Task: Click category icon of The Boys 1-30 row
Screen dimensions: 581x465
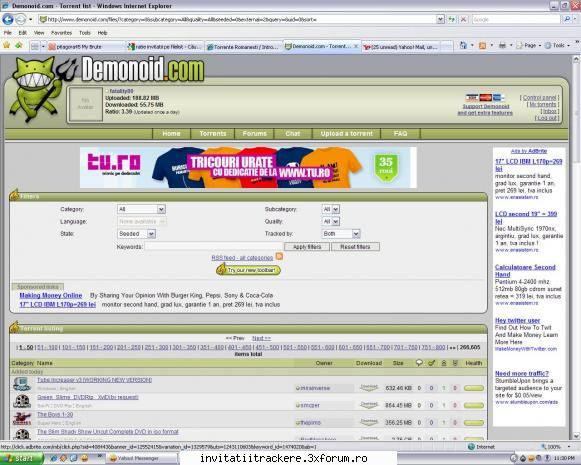Action: [x=21, y=418]
